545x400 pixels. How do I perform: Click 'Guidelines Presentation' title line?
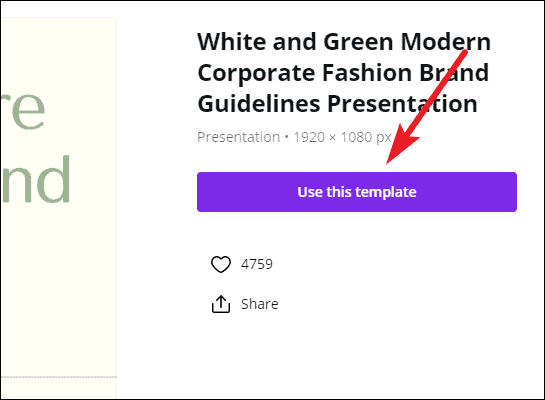(x=337, y=104)
